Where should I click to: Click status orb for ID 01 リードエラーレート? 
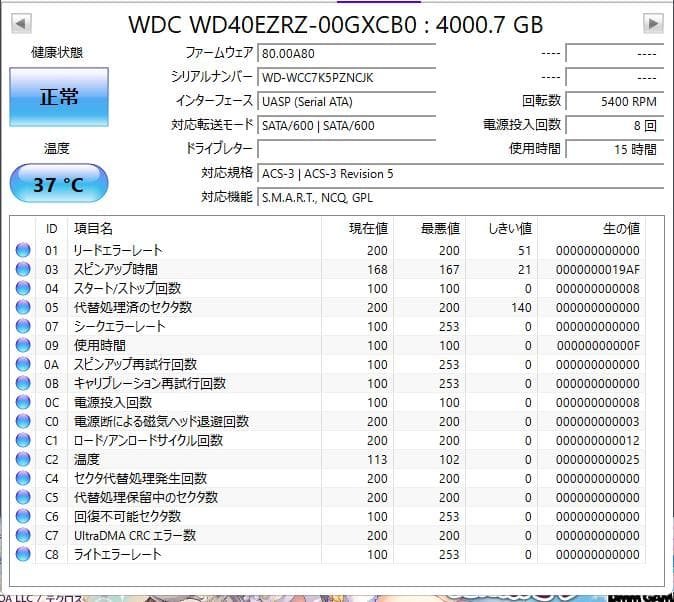pos(23,250)
